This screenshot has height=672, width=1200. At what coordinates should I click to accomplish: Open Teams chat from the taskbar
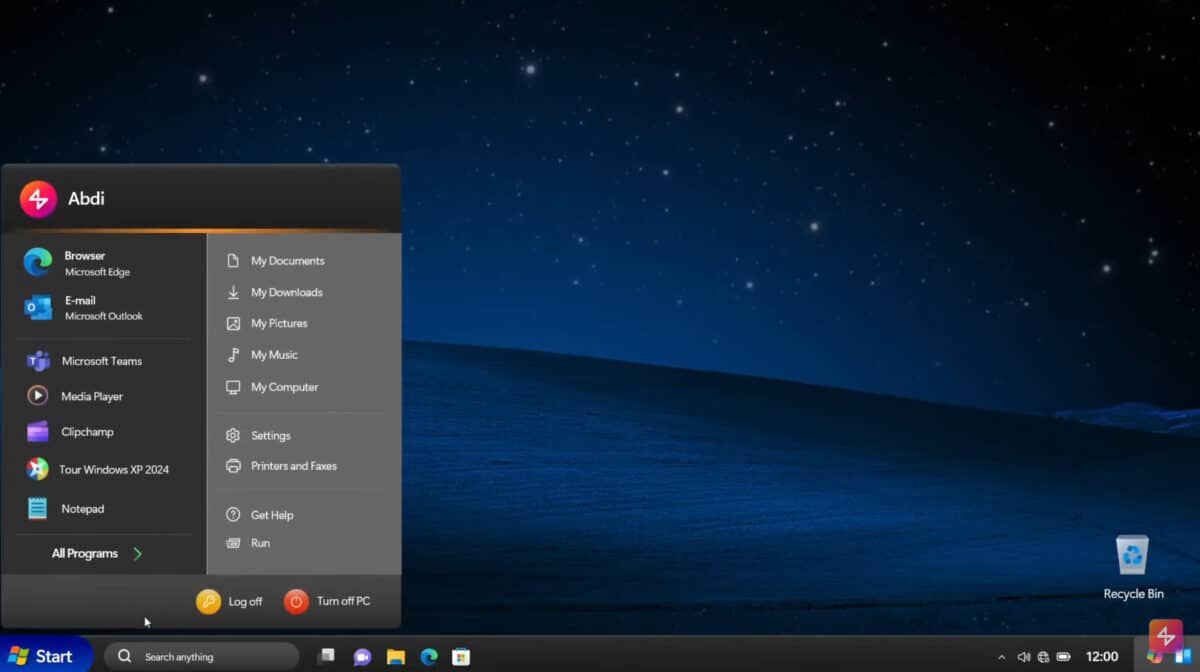point(361,656)
